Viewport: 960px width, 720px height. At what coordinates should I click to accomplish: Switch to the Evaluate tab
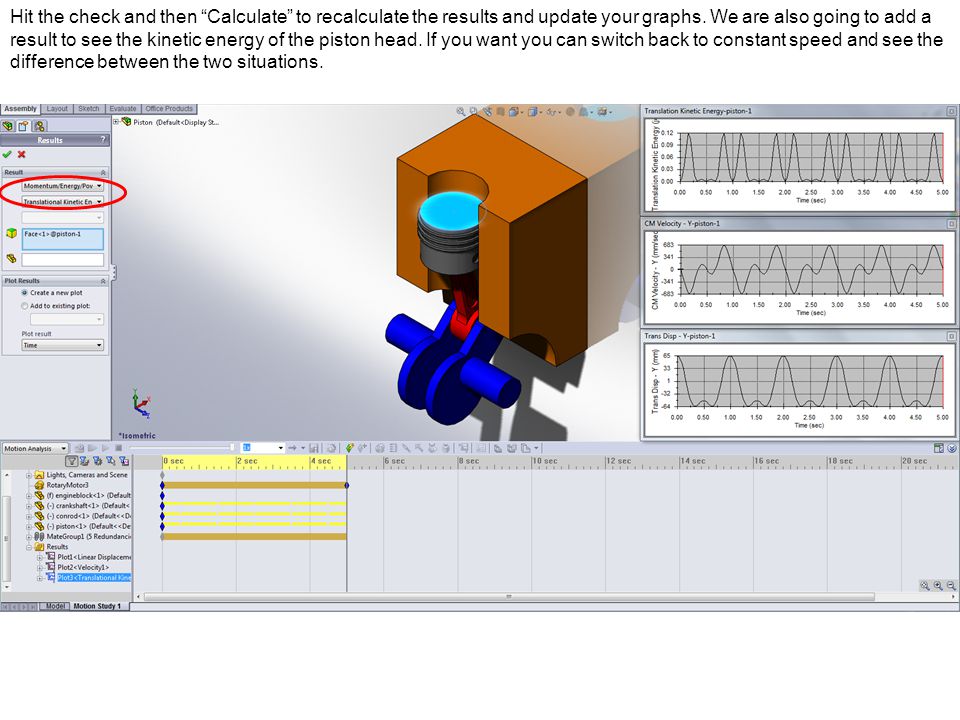tap(123, 109)
